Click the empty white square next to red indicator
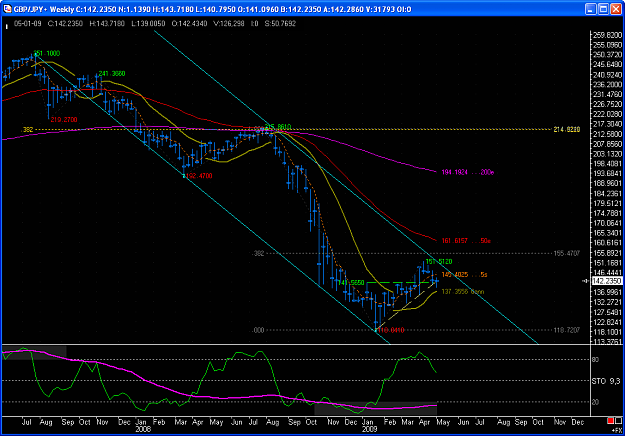The height and width of the screenshot is (436, 625). [x=618, y=421]
